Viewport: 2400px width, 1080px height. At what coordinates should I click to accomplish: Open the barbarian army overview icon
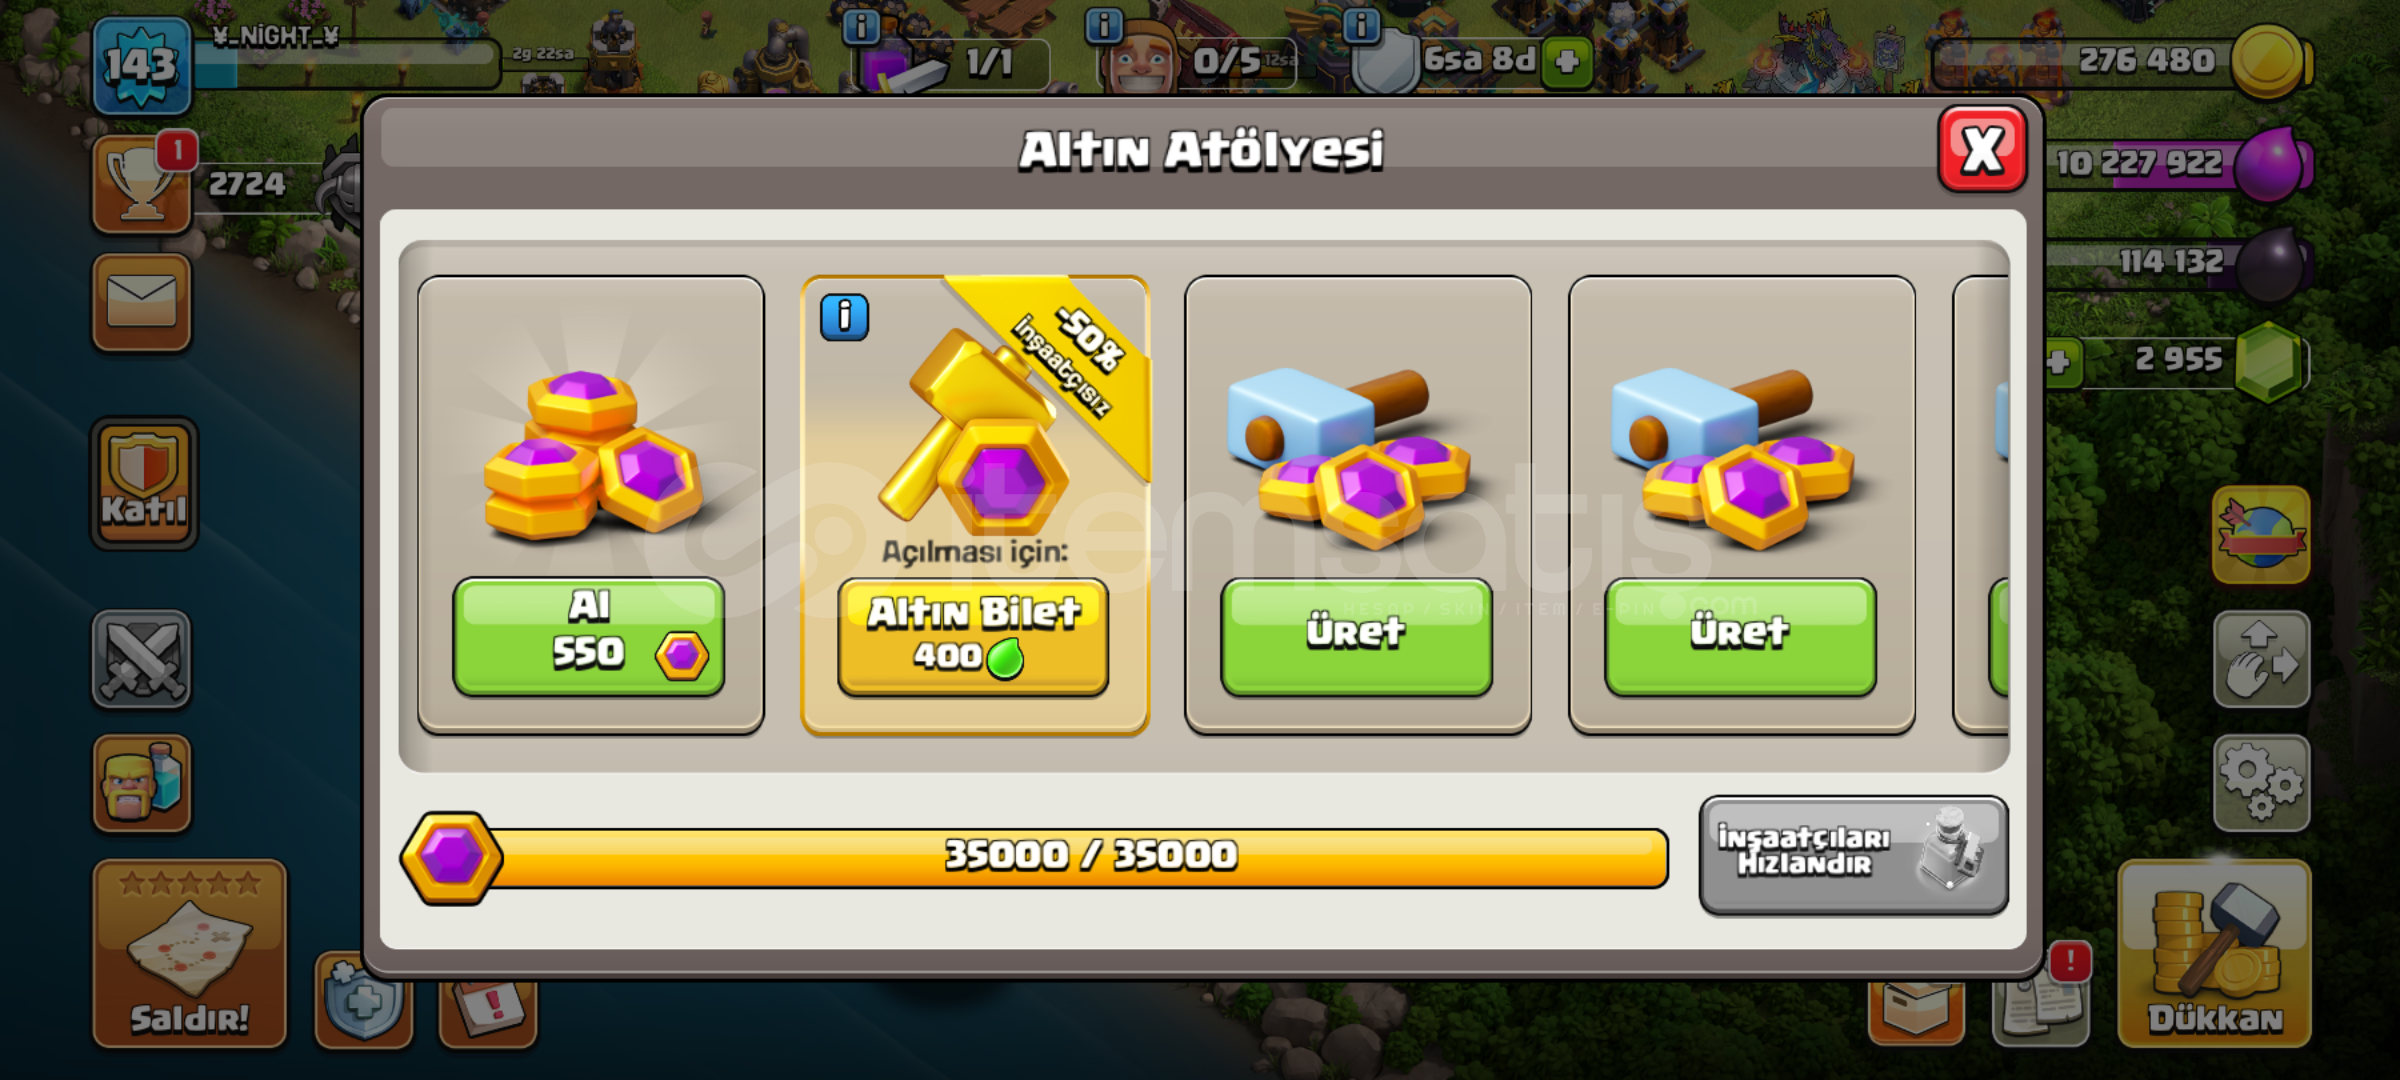(142, 783)
